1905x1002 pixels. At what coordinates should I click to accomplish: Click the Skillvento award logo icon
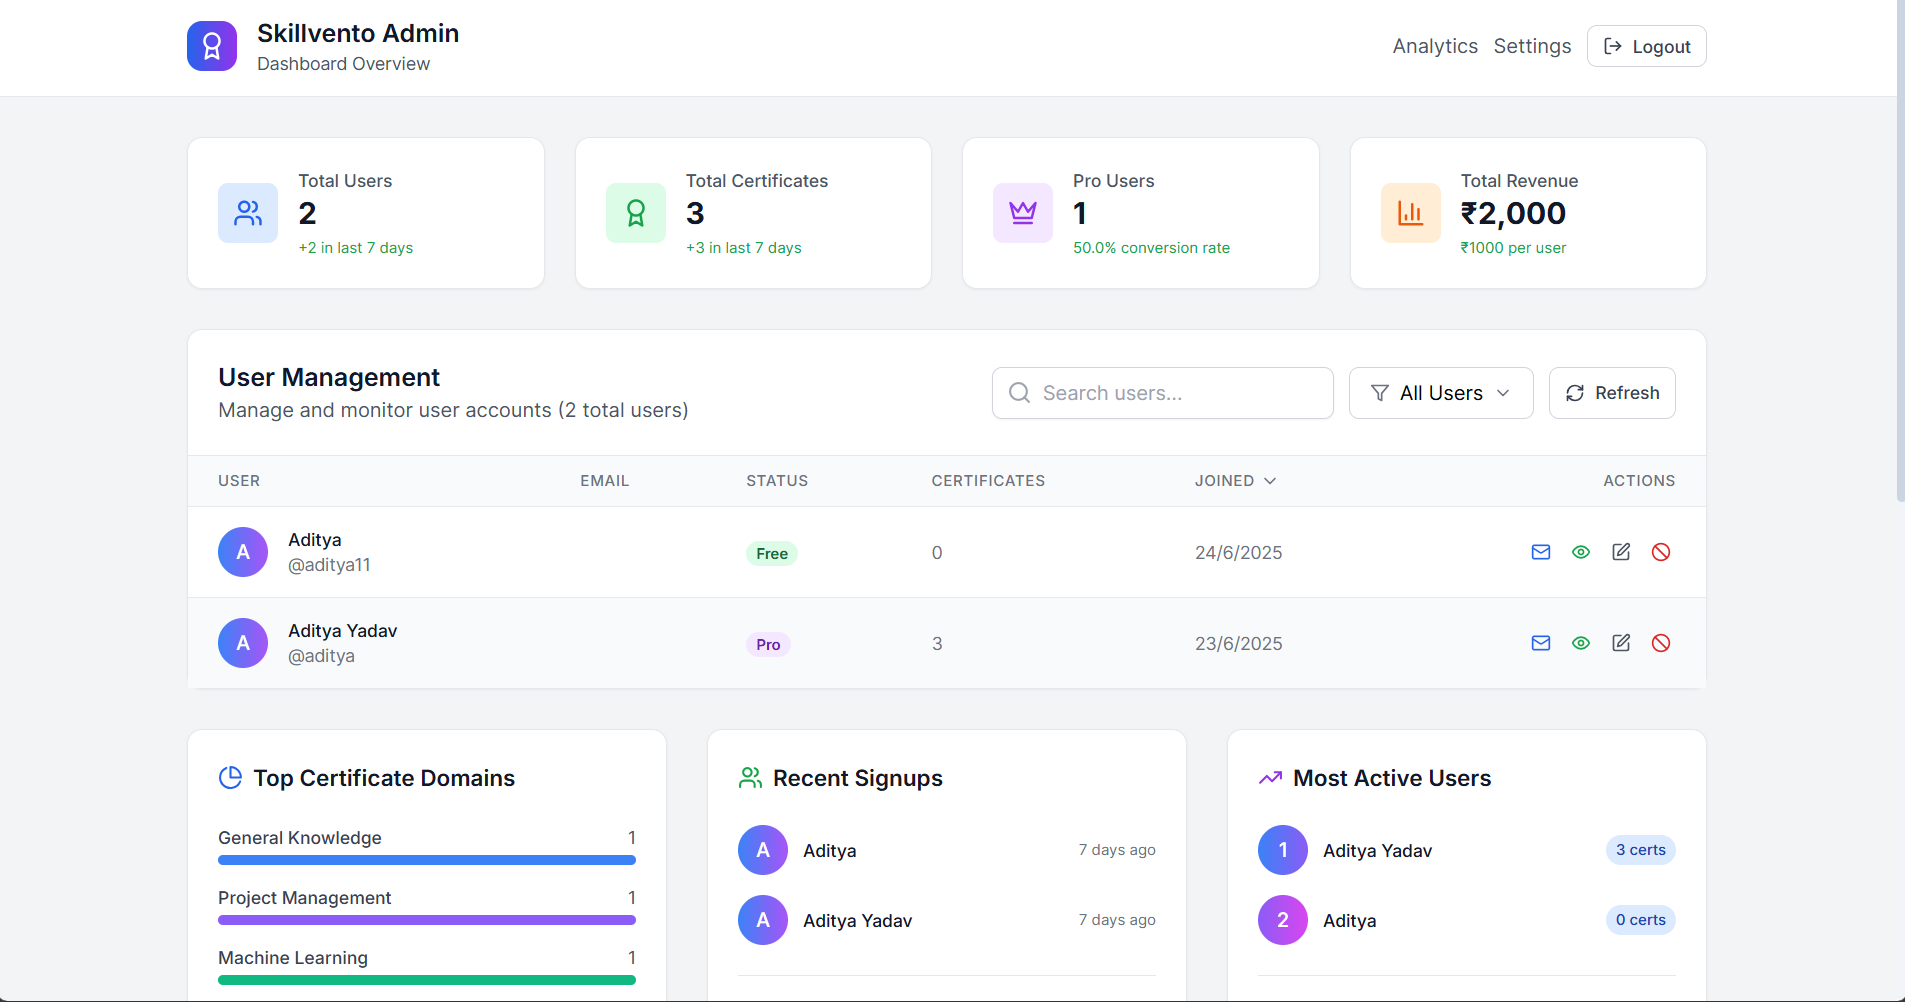tap(212, 46)
